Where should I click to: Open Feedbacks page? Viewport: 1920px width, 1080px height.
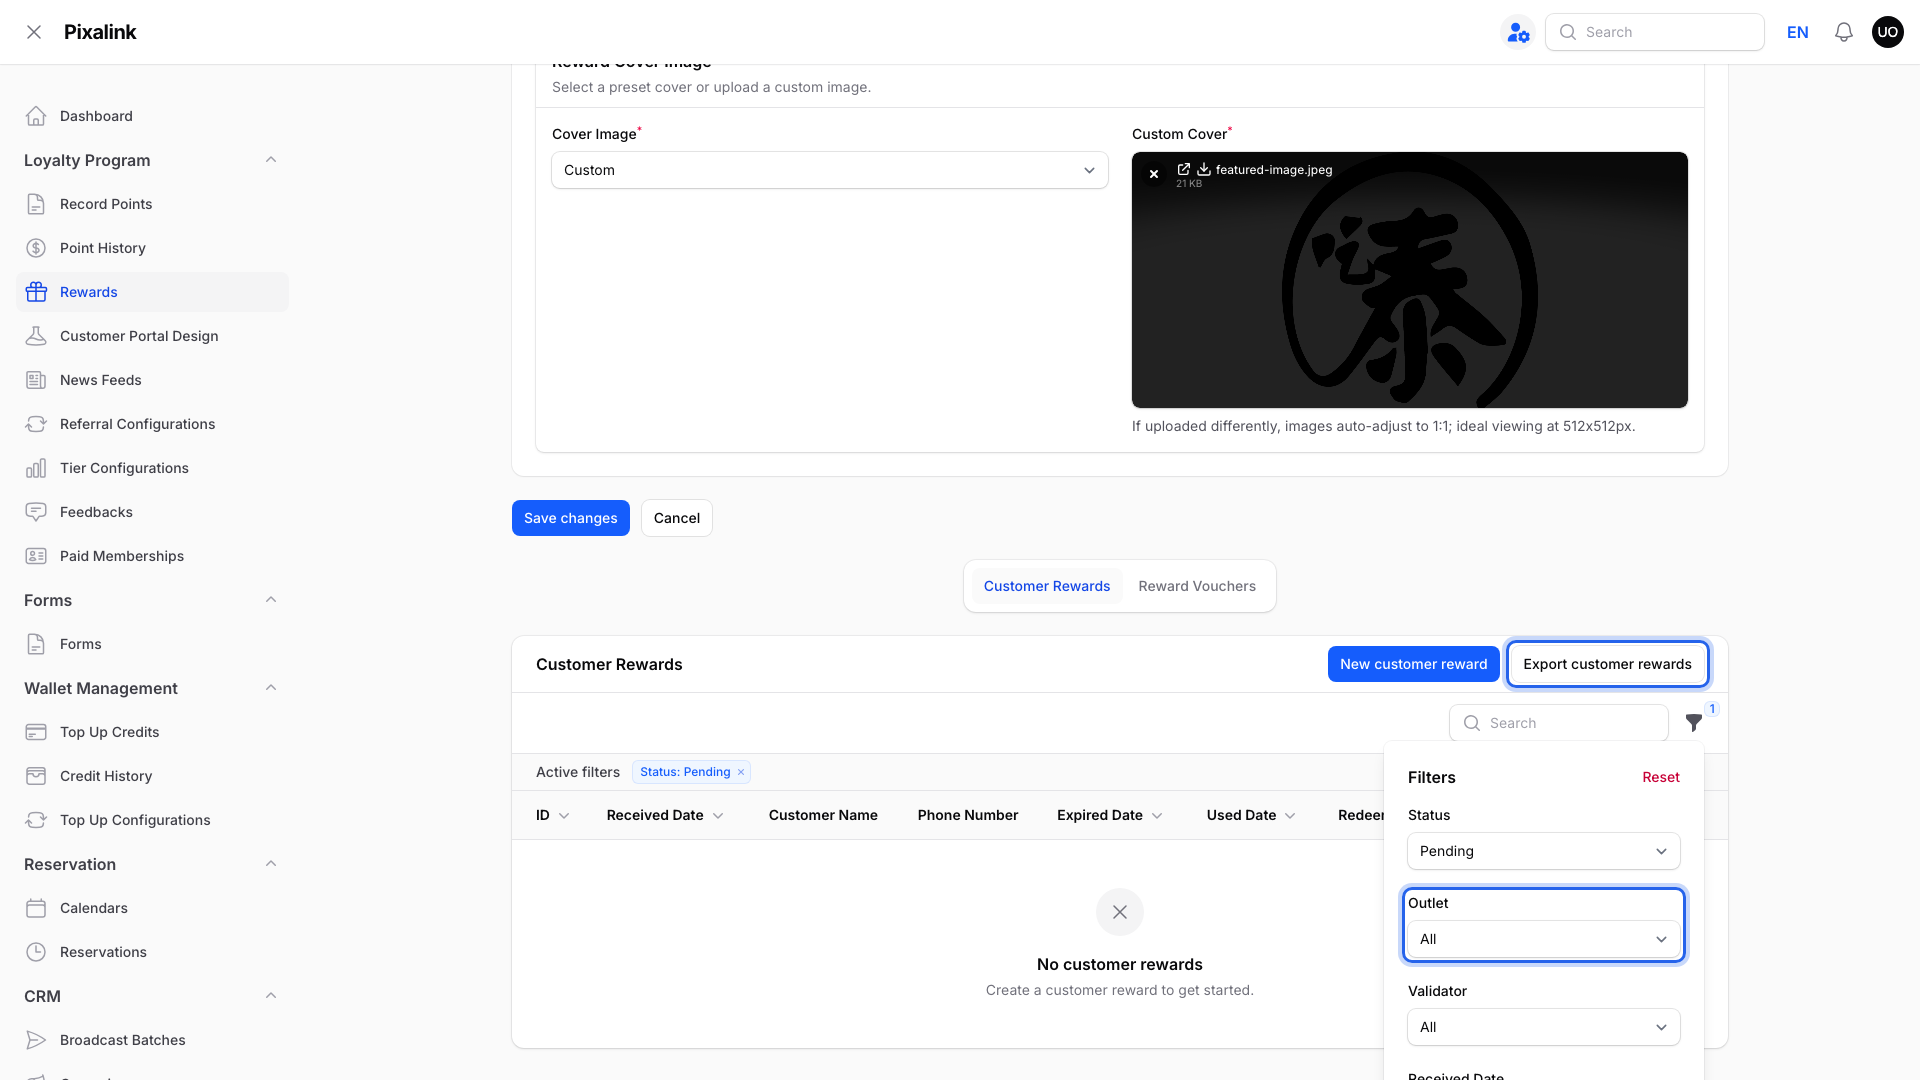(x=152, y=512)
